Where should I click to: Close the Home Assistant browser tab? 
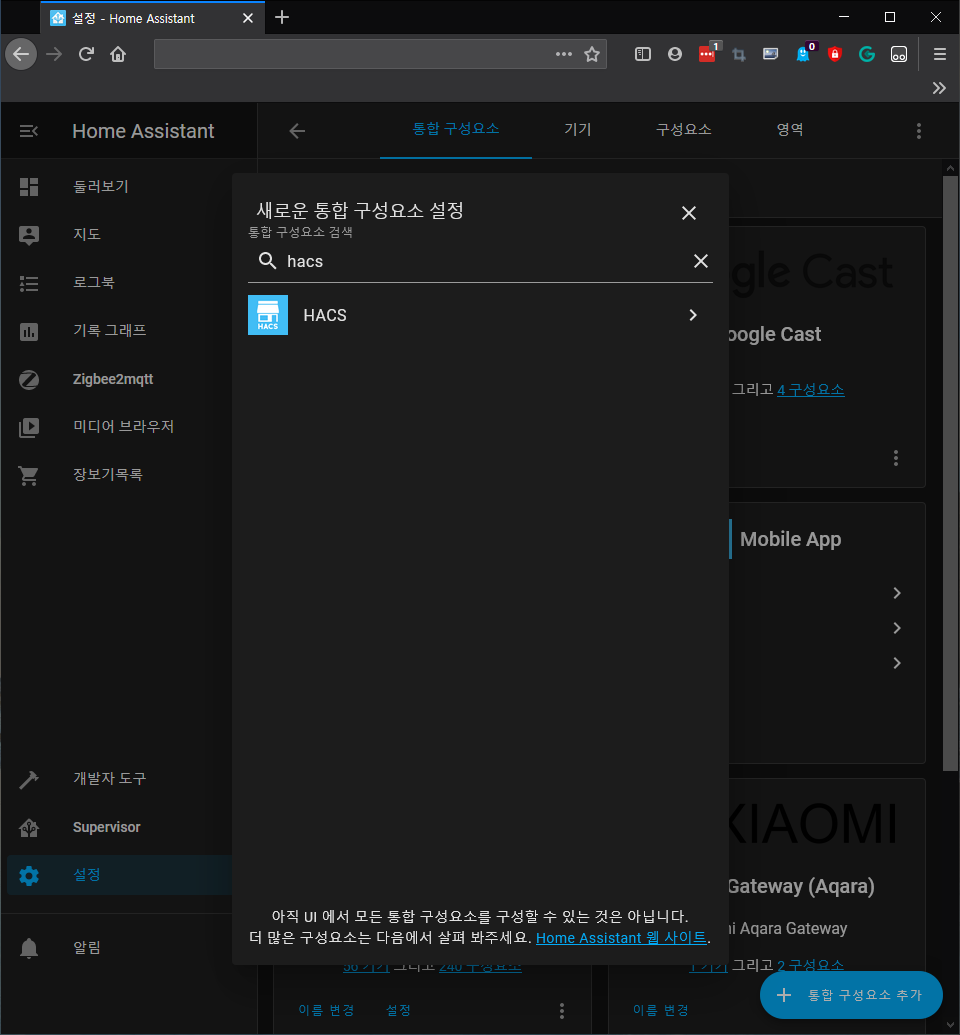point(248,18)
